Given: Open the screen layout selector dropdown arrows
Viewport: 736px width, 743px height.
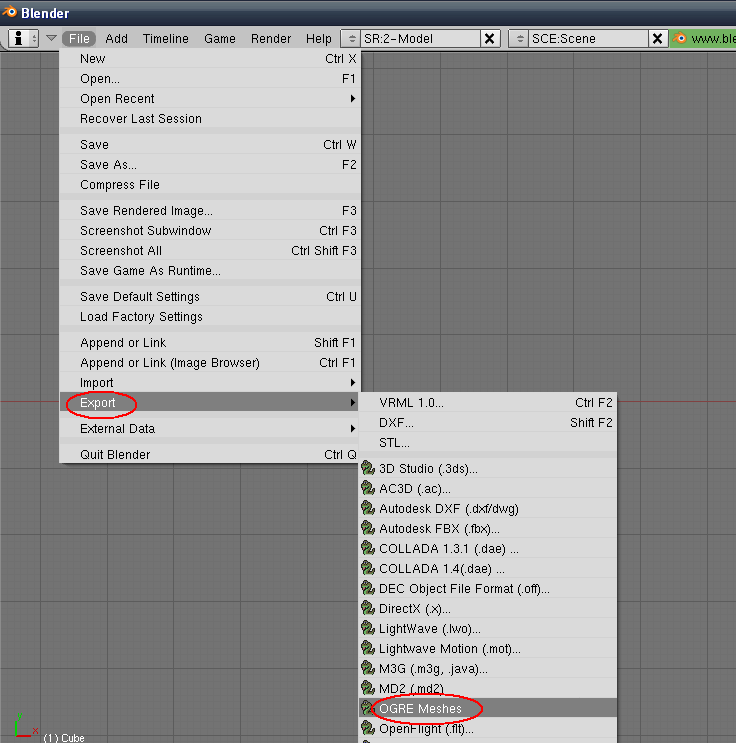Looking at the screenshot, I should click(351, 38).
